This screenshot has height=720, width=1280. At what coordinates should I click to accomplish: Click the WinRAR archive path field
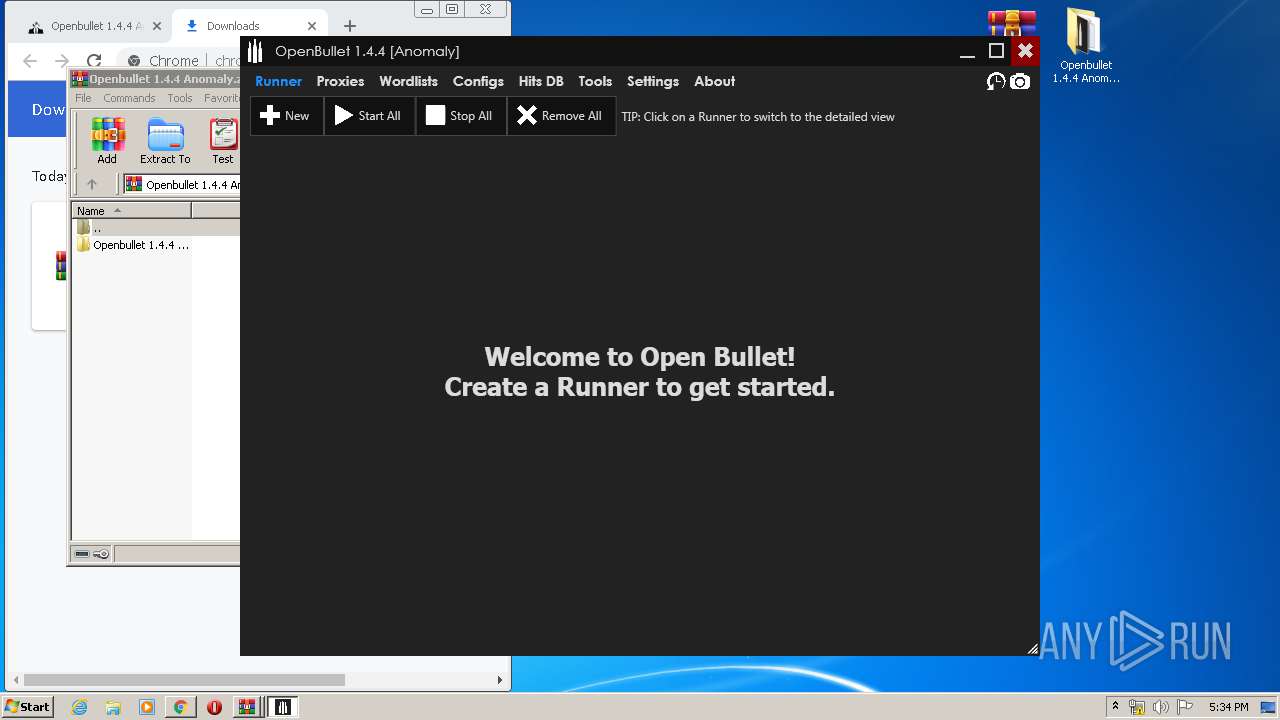(x=181, y=184)
